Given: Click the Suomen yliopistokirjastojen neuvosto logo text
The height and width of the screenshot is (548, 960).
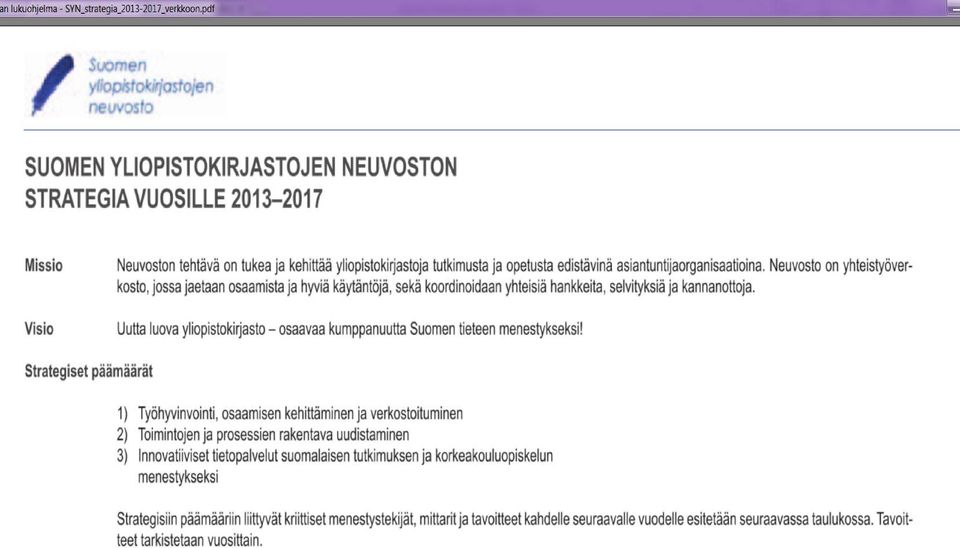Looking at the screenshot, I should (x=151, y=86).
